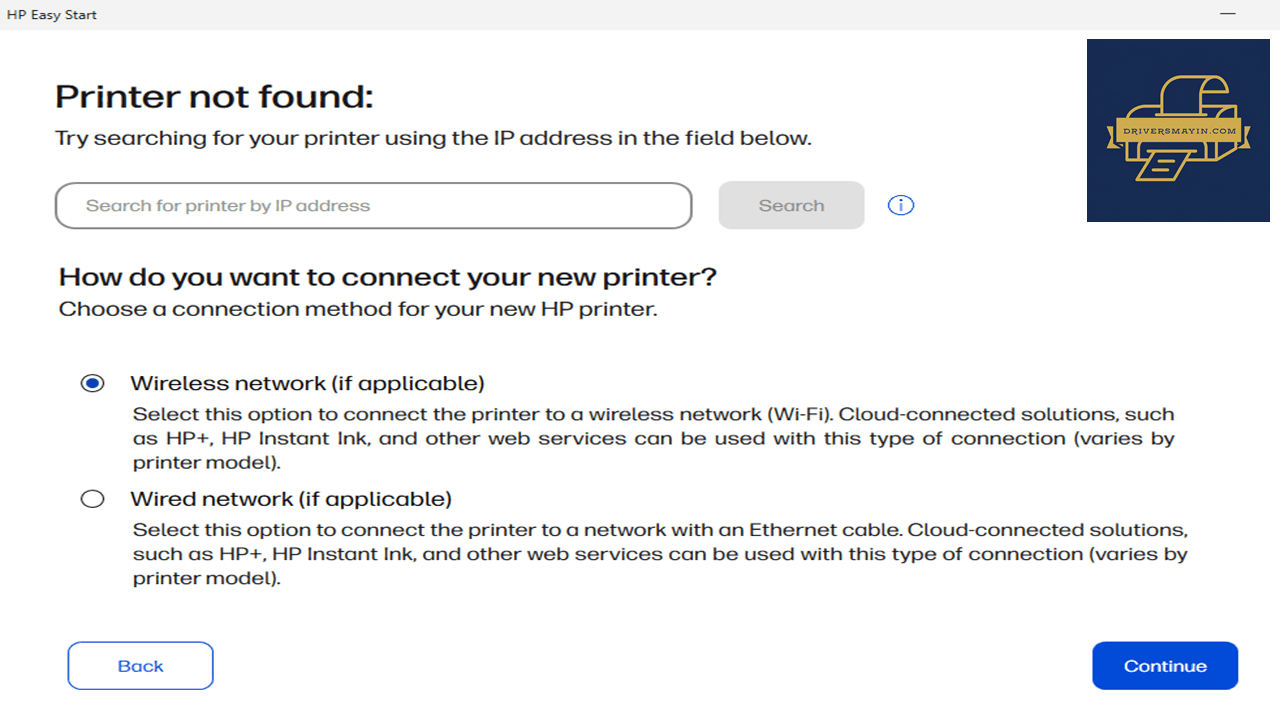Click the 'How do you want to connect' heading
This screenshot has height=720, width=1280.
(388, 277)
